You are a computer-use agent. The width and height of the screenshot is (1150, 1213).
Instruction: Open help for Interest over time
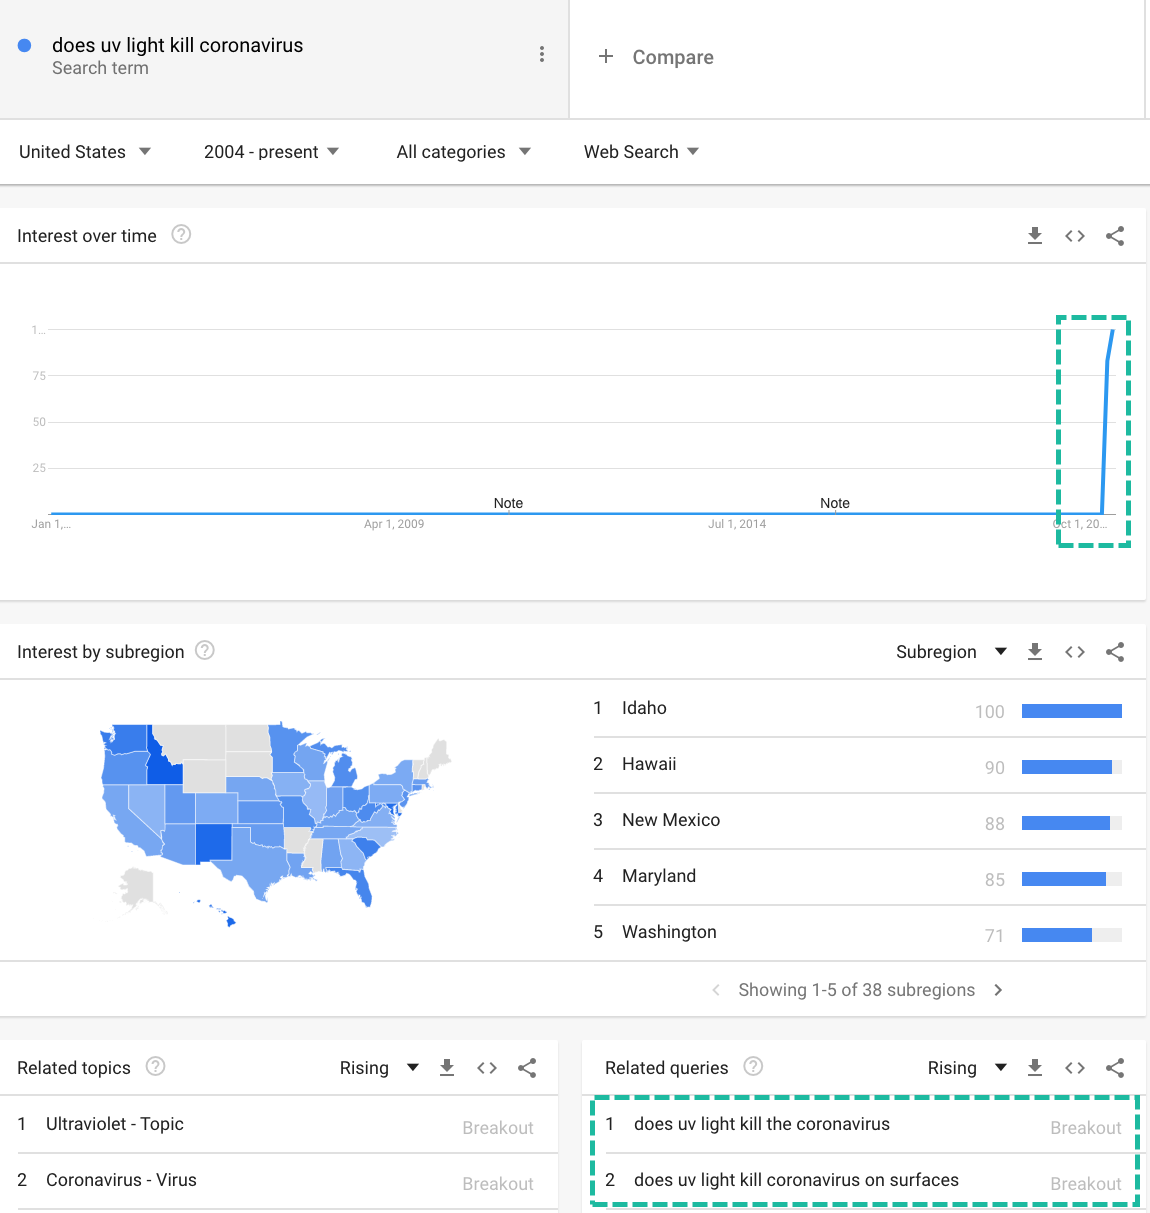181,235
